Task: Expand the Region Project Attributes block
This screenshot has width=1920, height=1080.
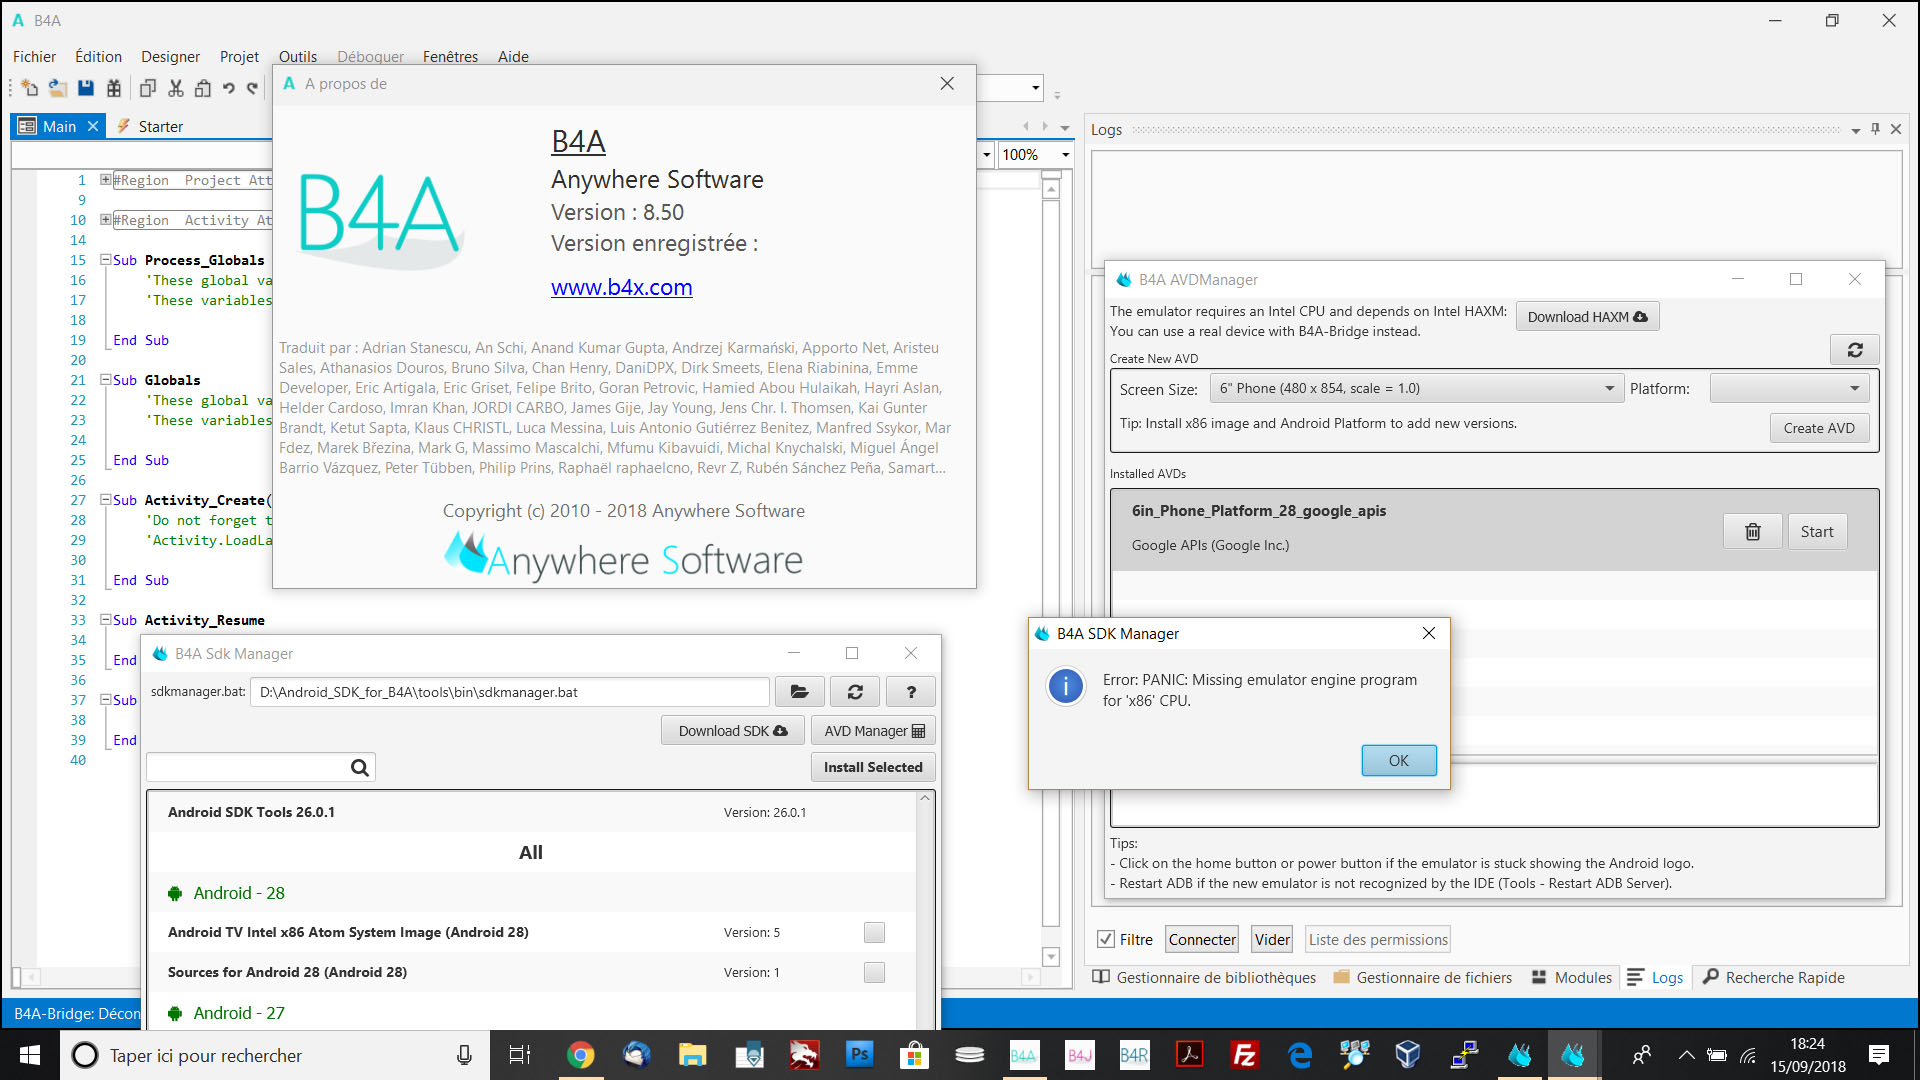Action: (x=106, y=180)
